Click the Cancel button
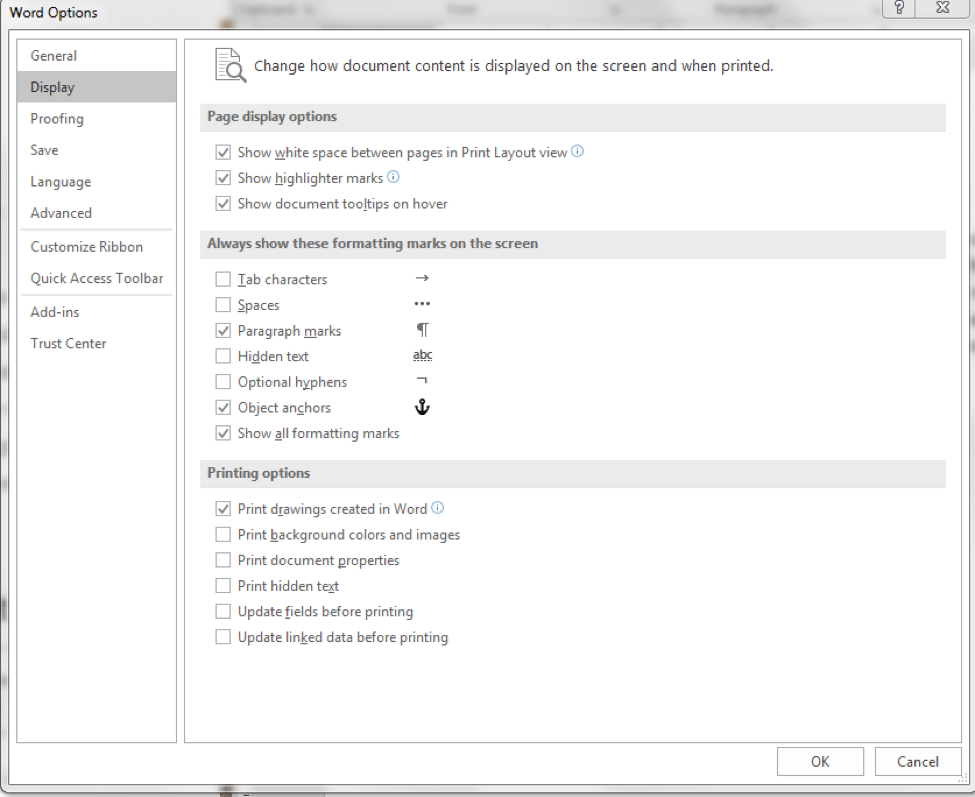 pyautogui.click(x=917, y=761)
